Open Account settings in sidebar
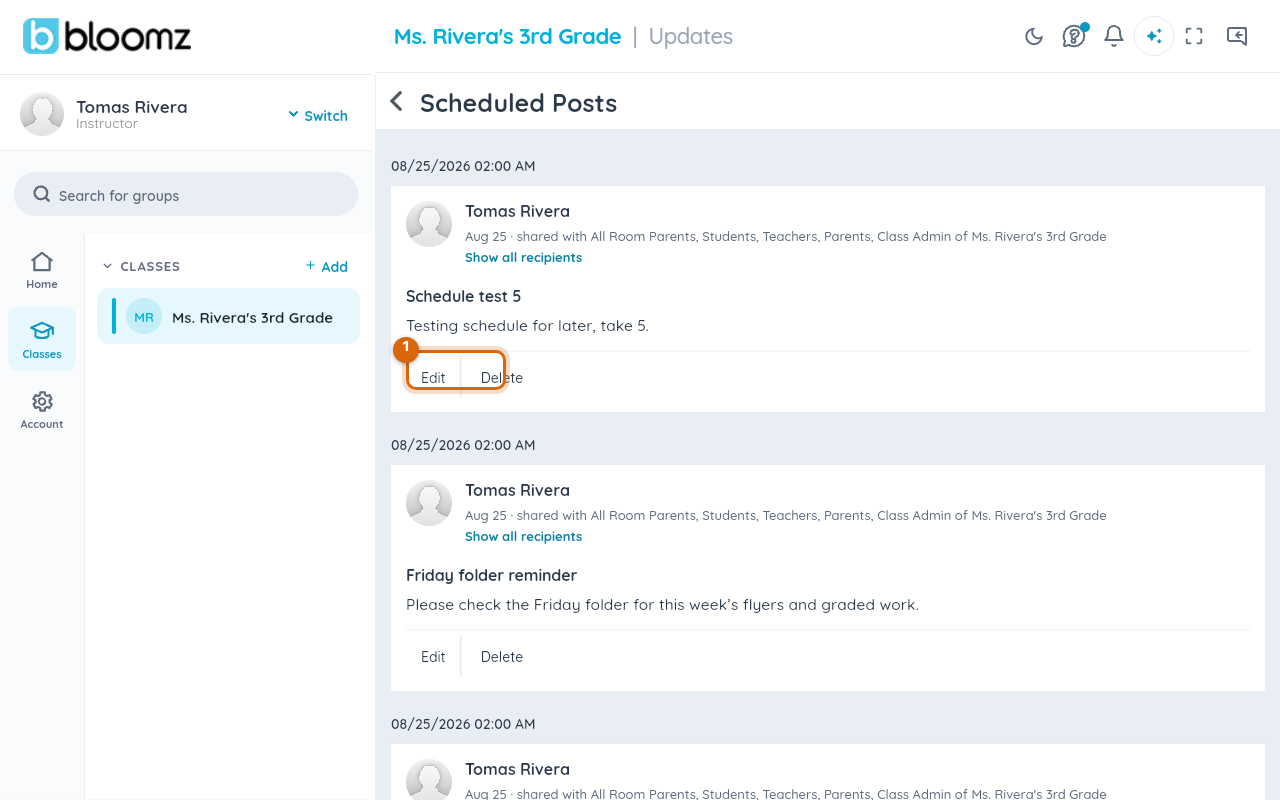Screen dimensions: 1280x800 point(42,410)
